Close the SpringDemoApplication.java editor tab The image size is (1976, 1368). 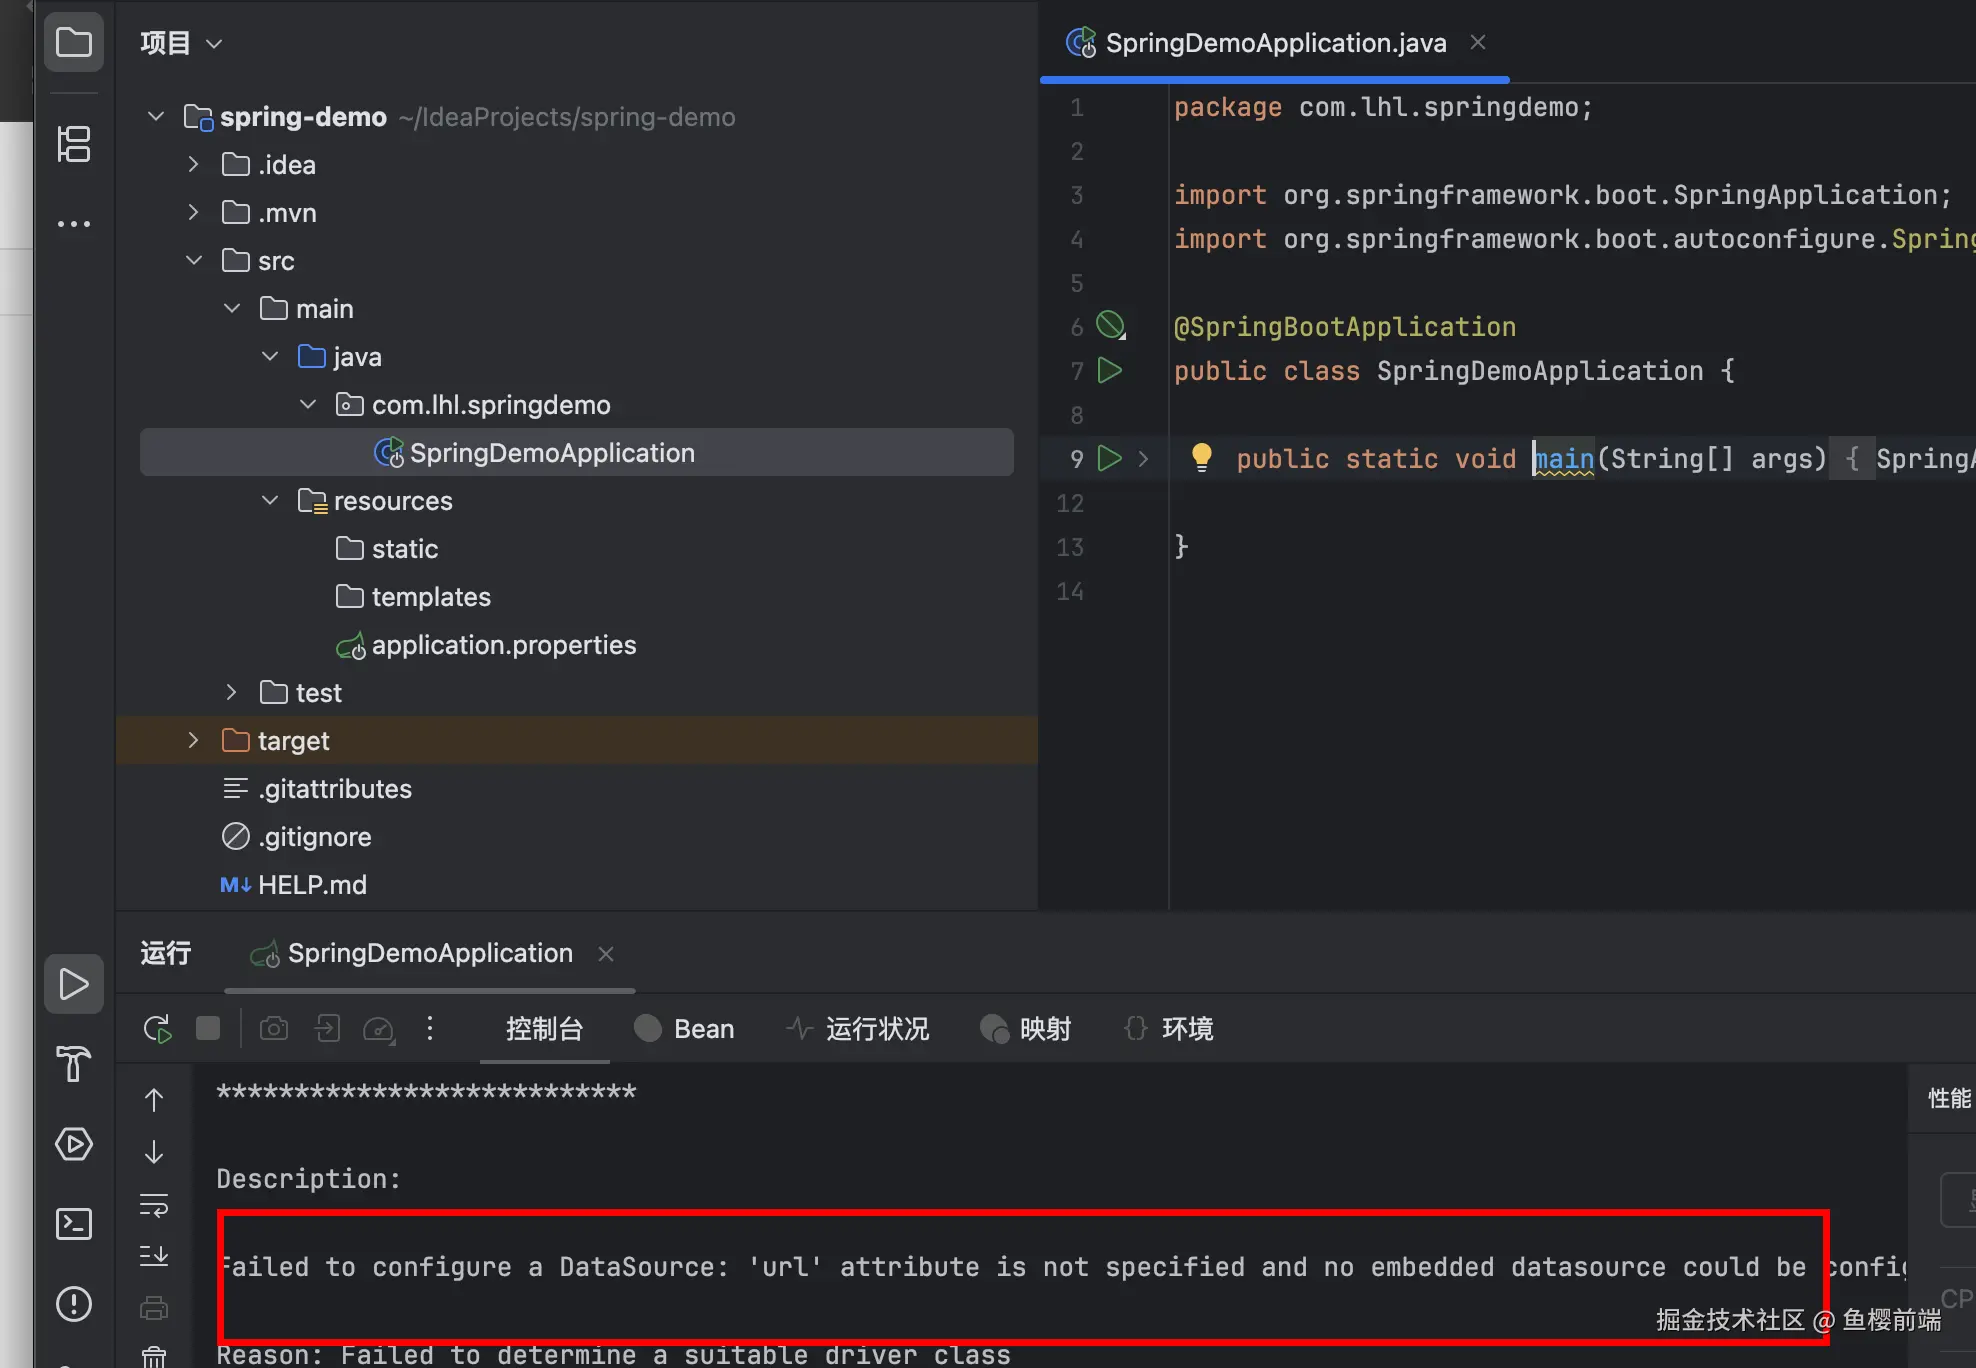coord(1478,43)
